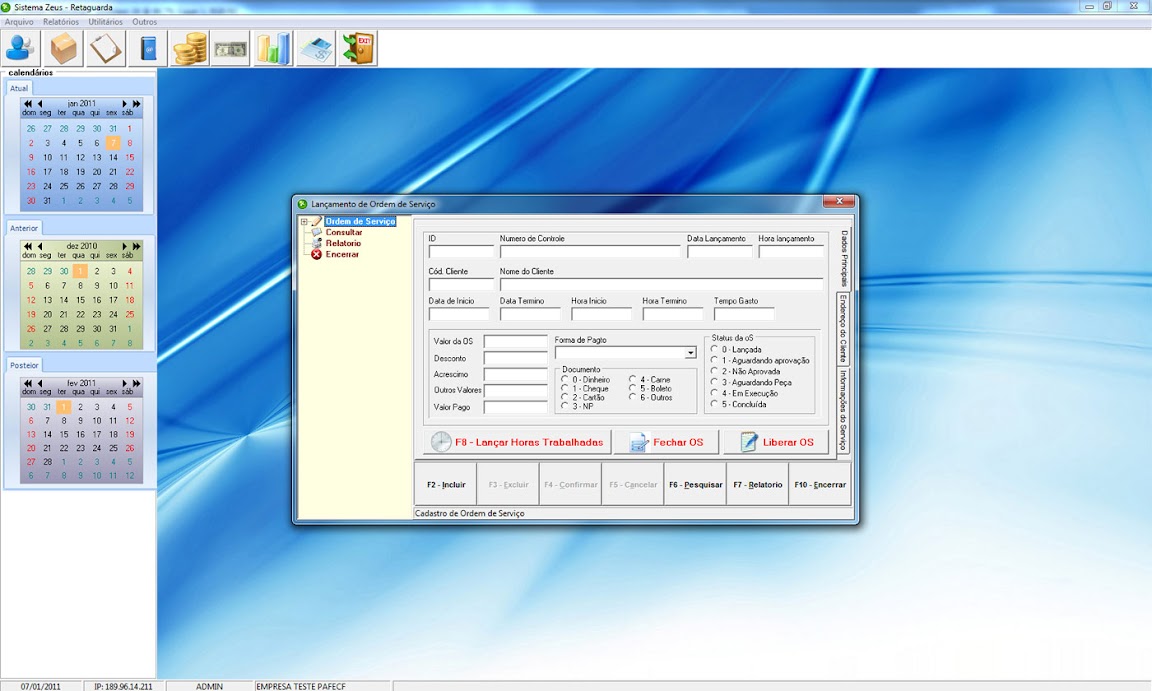Open the gold coins toolbar icon

190,48
